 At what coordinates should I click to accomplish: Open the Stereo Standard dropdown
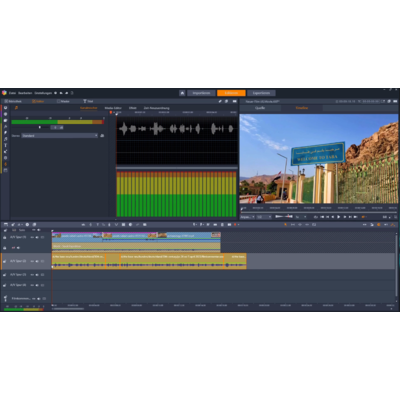tap(60, 136)
